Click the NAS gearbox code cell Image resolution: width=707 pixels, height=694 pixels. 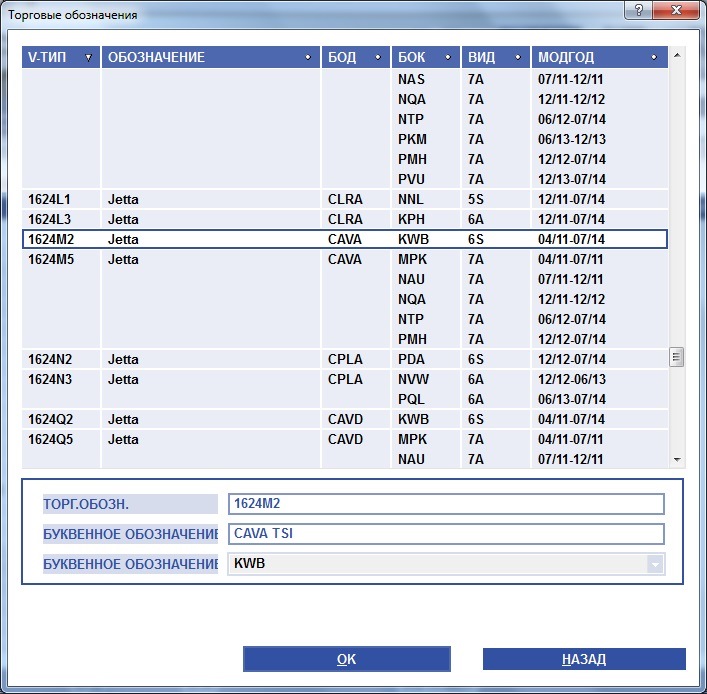click(x=411, y=79)
